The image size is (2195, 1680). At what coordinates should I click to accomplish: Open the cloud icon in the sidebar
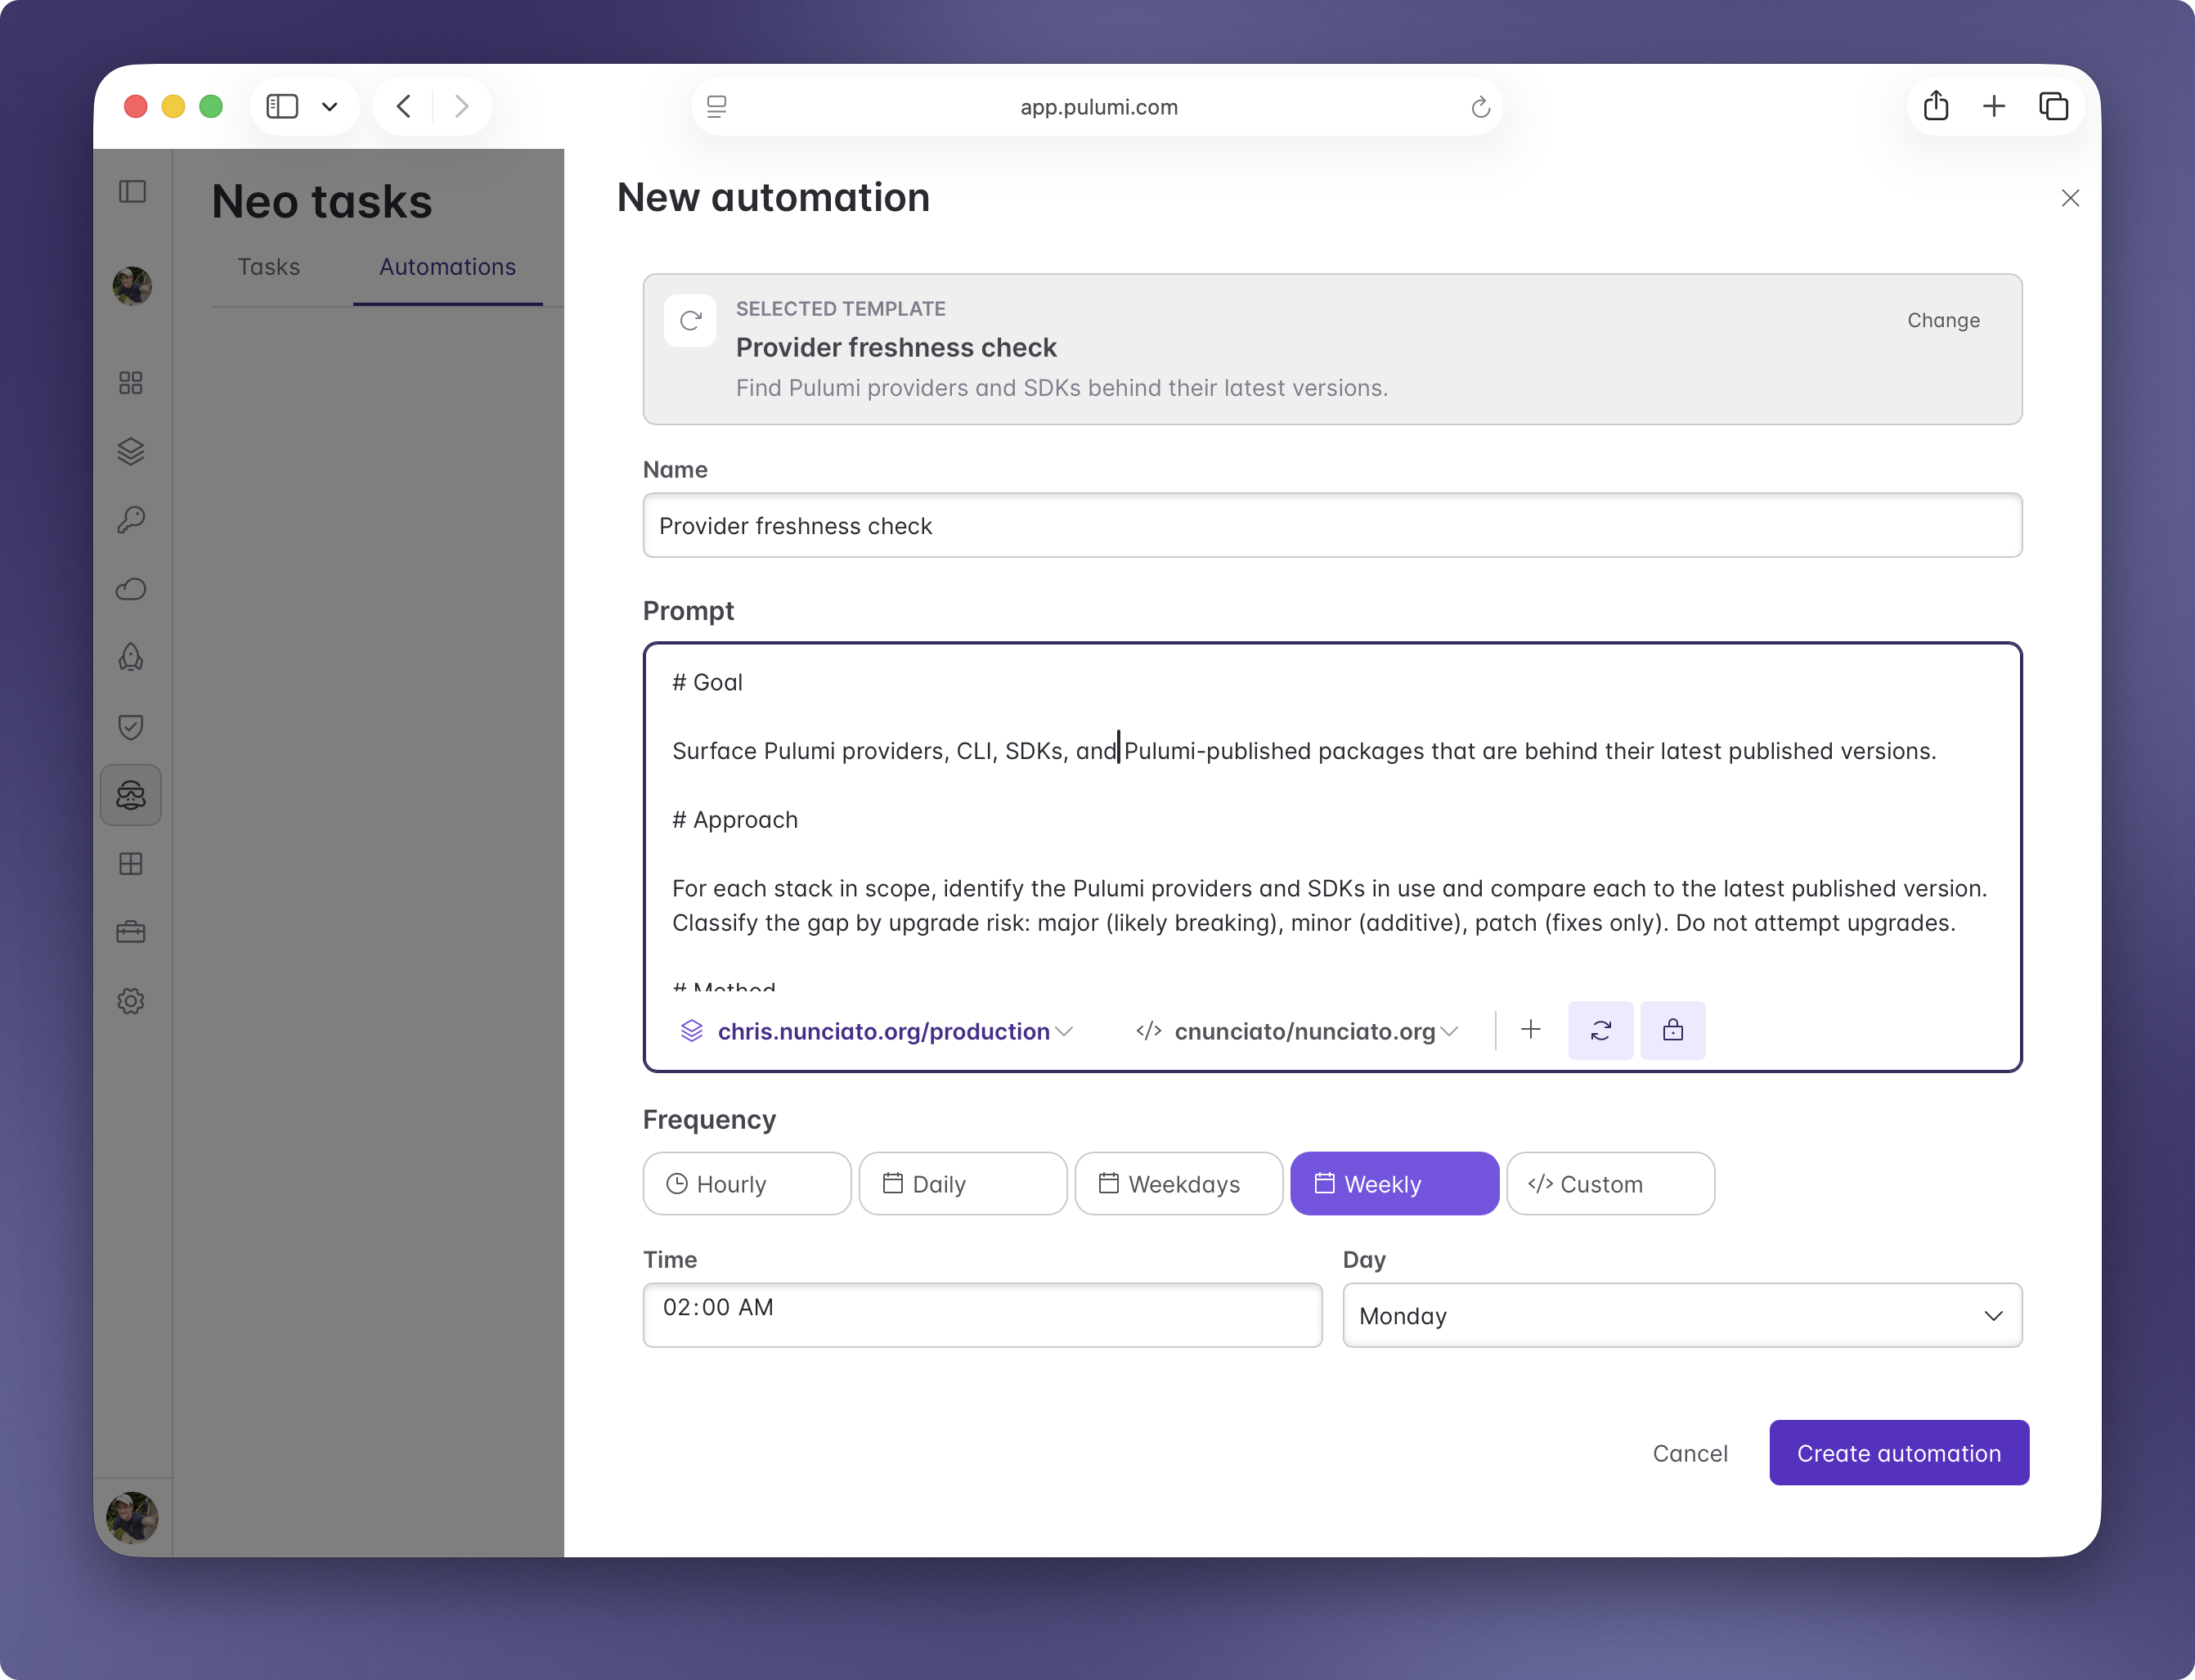131,589
